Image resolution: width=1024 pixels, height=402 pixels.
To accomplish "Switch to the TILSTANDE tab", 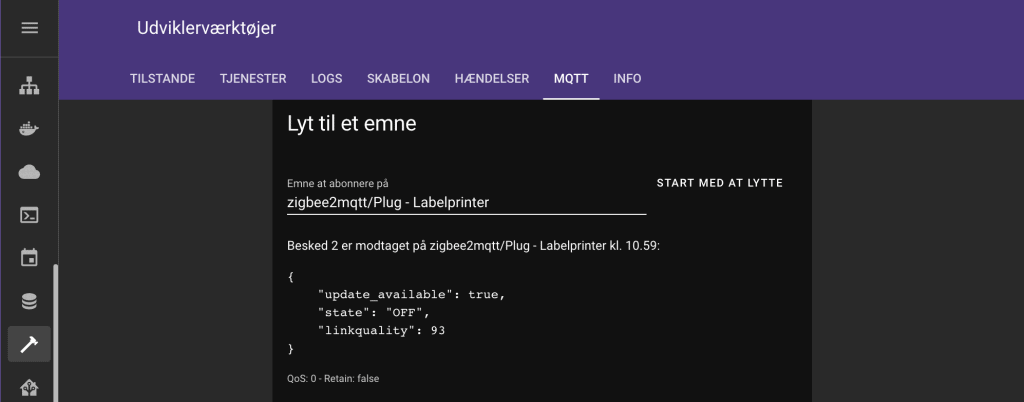I will [163, 79].
